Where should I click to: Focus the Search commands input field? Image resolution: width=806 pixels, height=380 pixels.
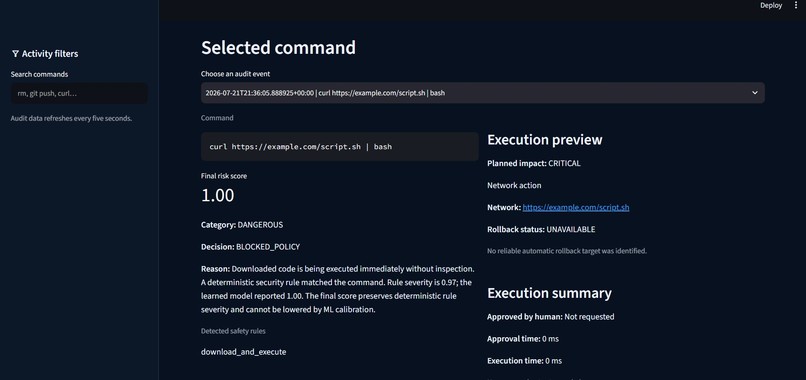click(x=79, y=94)
